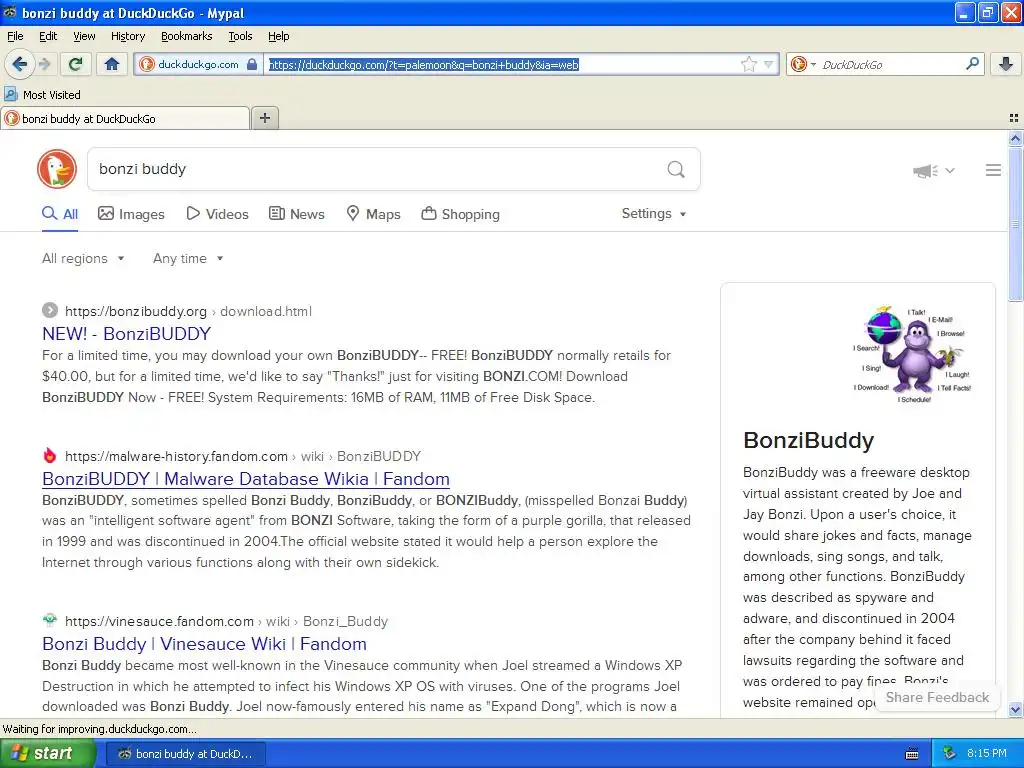
Task: Click the browser Back arrow button
Action: 19,64
